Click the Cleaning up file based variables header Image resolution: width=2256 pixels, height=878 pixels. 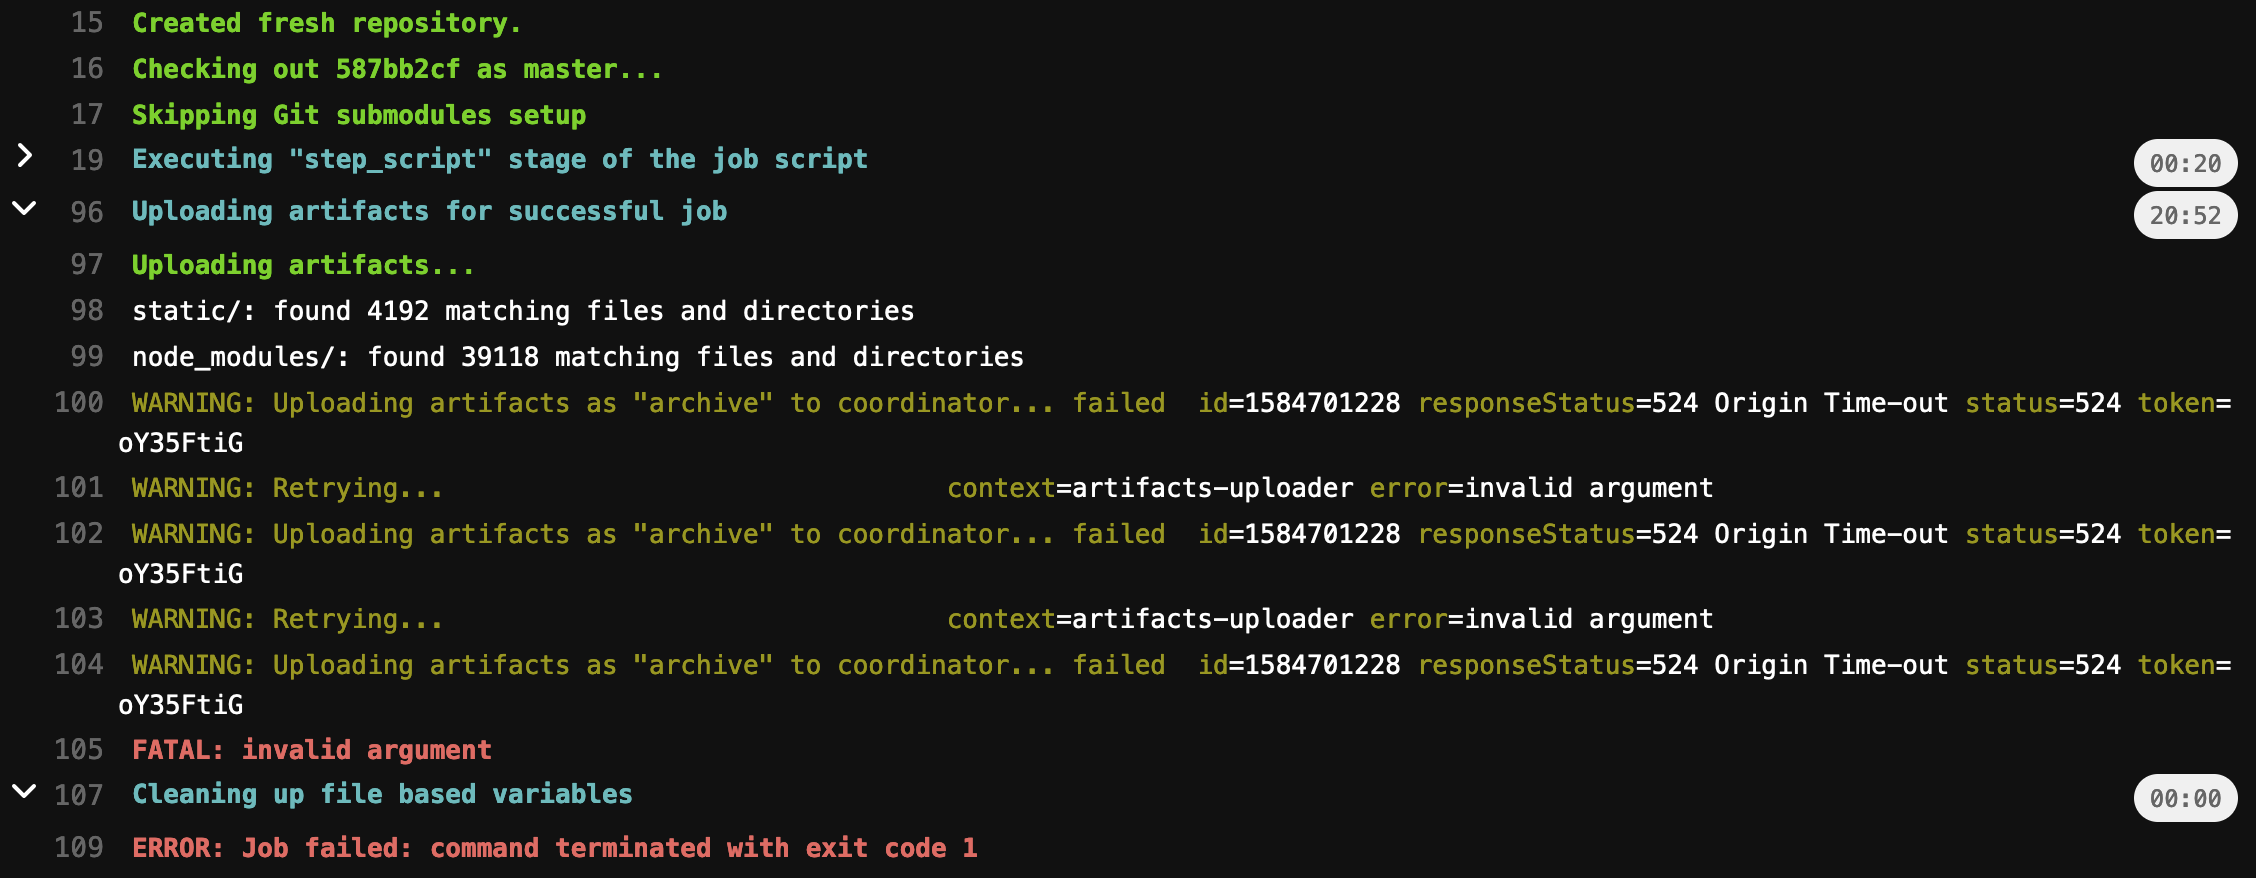(382, 794)
